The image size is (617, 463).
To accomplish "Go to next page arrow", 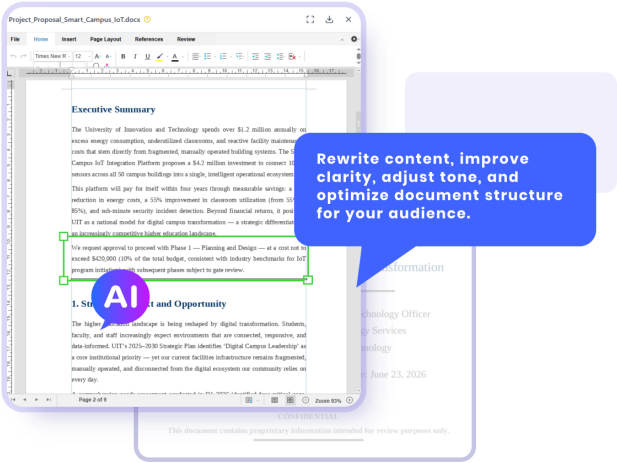I will point(37,400).
